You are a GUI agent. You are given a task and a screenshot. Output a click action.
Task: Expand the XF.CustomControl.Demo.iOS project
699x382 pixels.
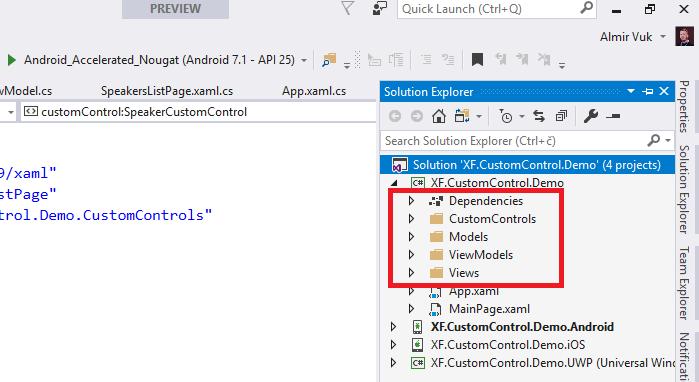pyautogui.click(x=393, y=345)
